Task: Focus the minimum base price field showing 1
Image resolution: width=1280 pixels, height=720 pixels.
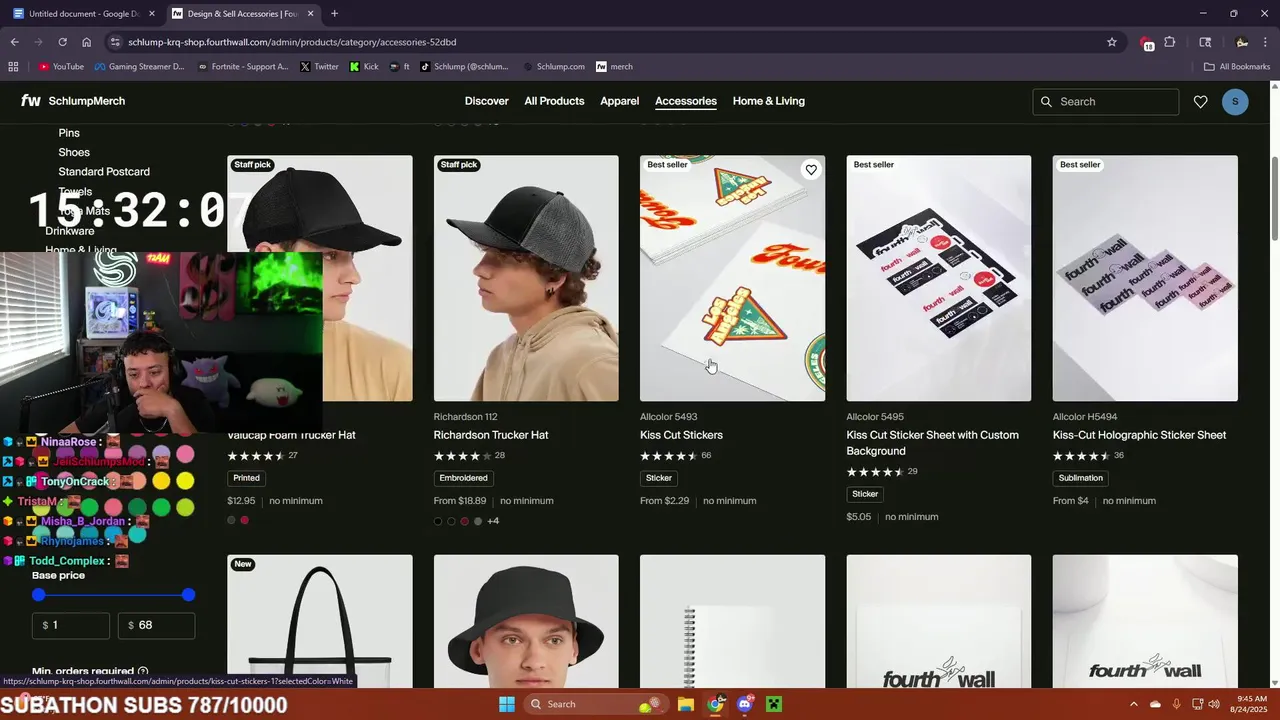Action: point(71,625)
